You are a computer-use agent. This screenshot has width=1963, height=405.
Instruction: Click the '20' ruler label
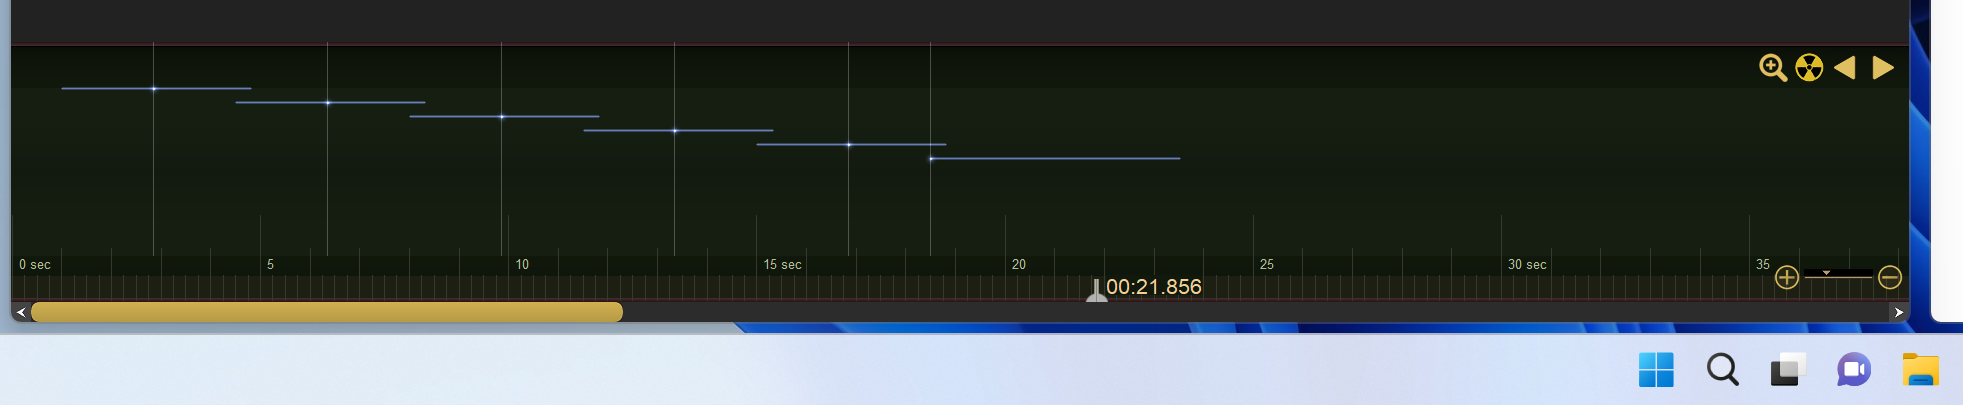click(x=1019, y=265)
